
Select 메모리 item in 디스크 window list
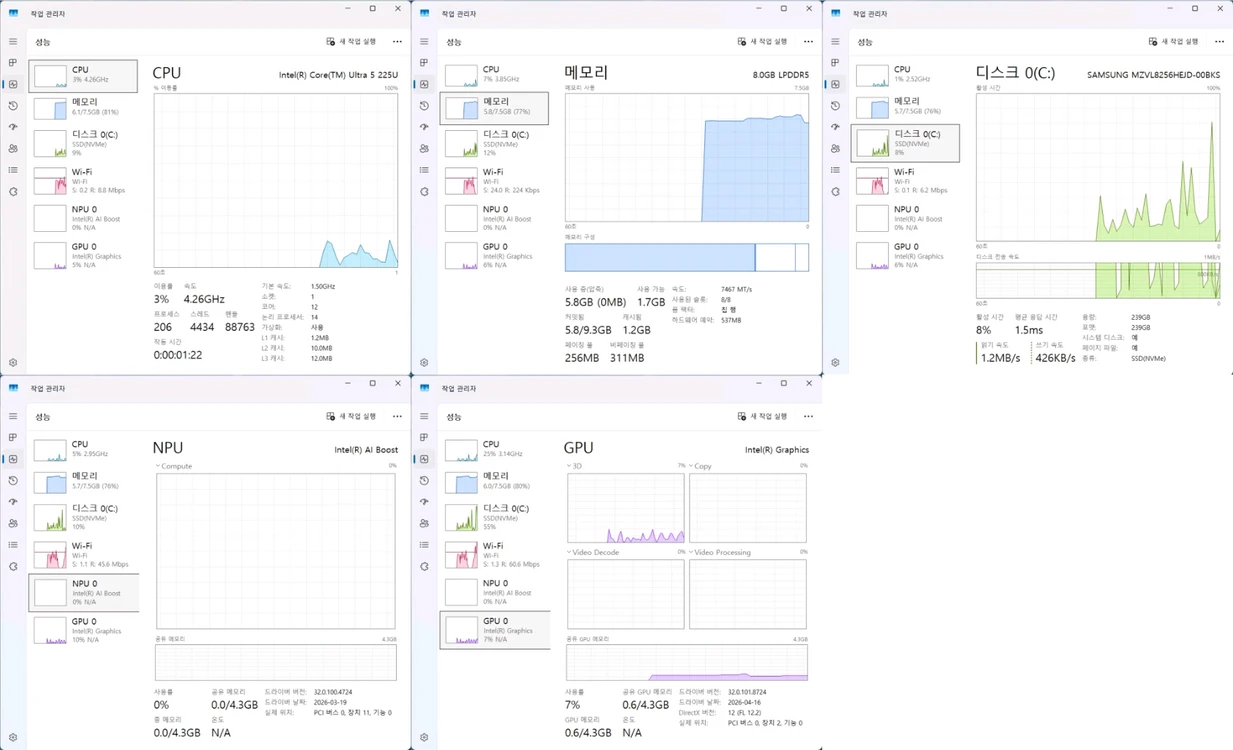click(x=906, y=107)
